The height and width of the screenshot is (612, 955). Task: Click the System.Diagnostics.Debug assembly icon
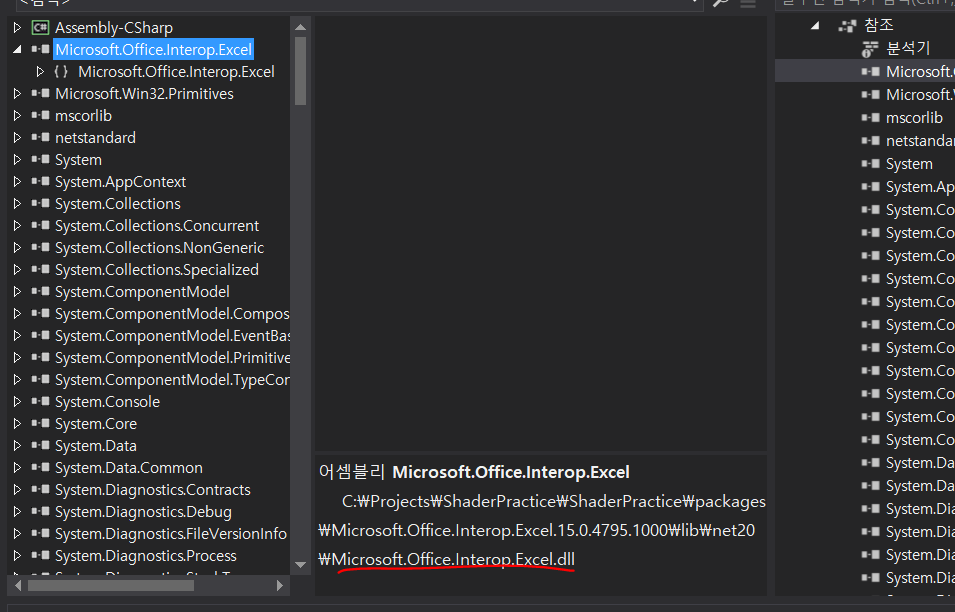coord(41,512)
